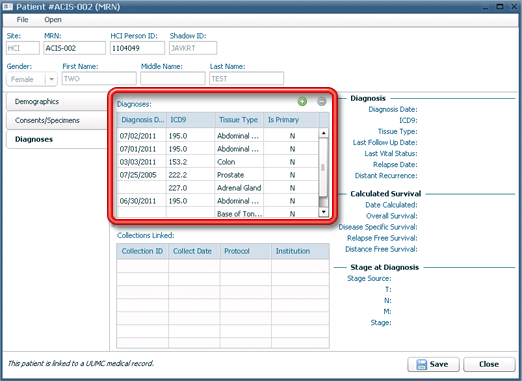Sort by Is Primary column header

(x=291, y=120)
